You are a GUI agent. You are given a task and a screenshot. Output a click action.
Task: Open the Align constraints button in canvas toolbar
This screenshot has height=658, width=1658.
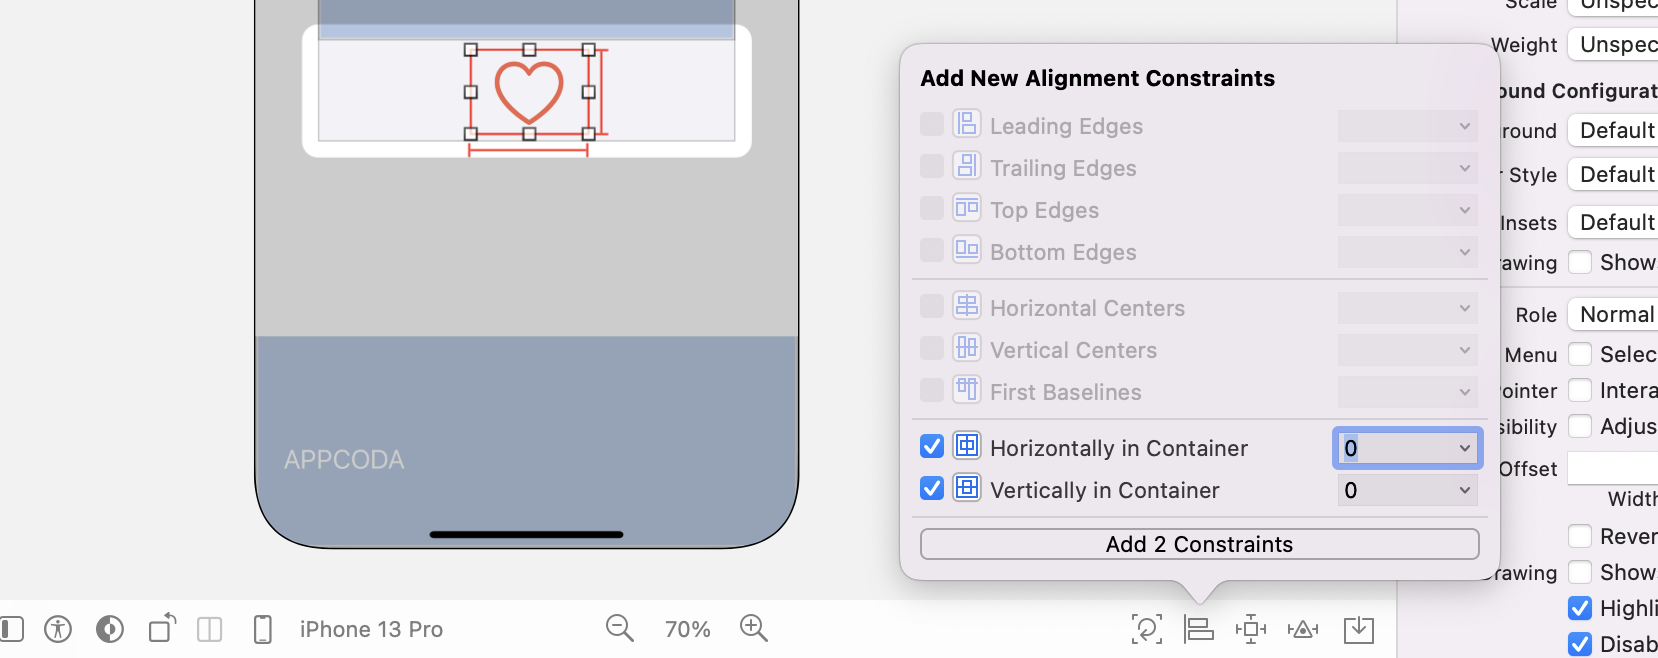point(1198,629)
